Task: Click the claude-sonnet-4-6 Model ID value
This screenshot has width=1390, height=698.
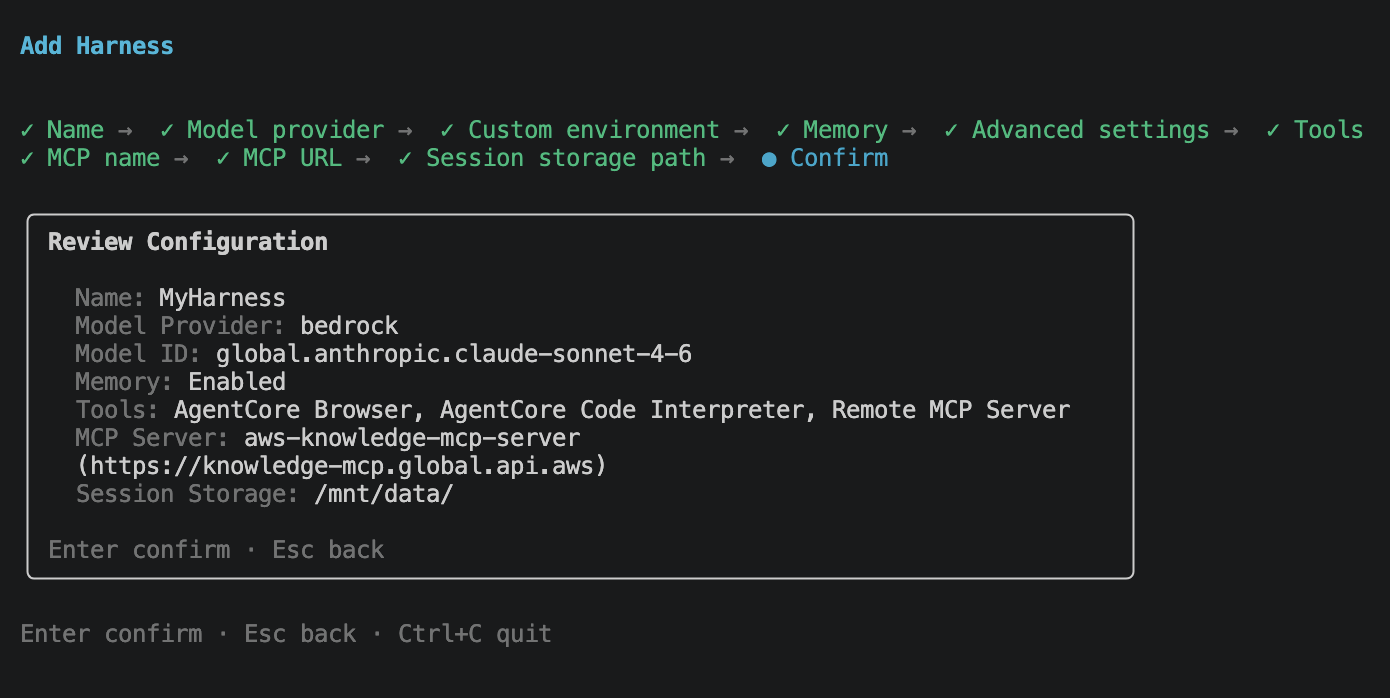Action: coord(454,354)
